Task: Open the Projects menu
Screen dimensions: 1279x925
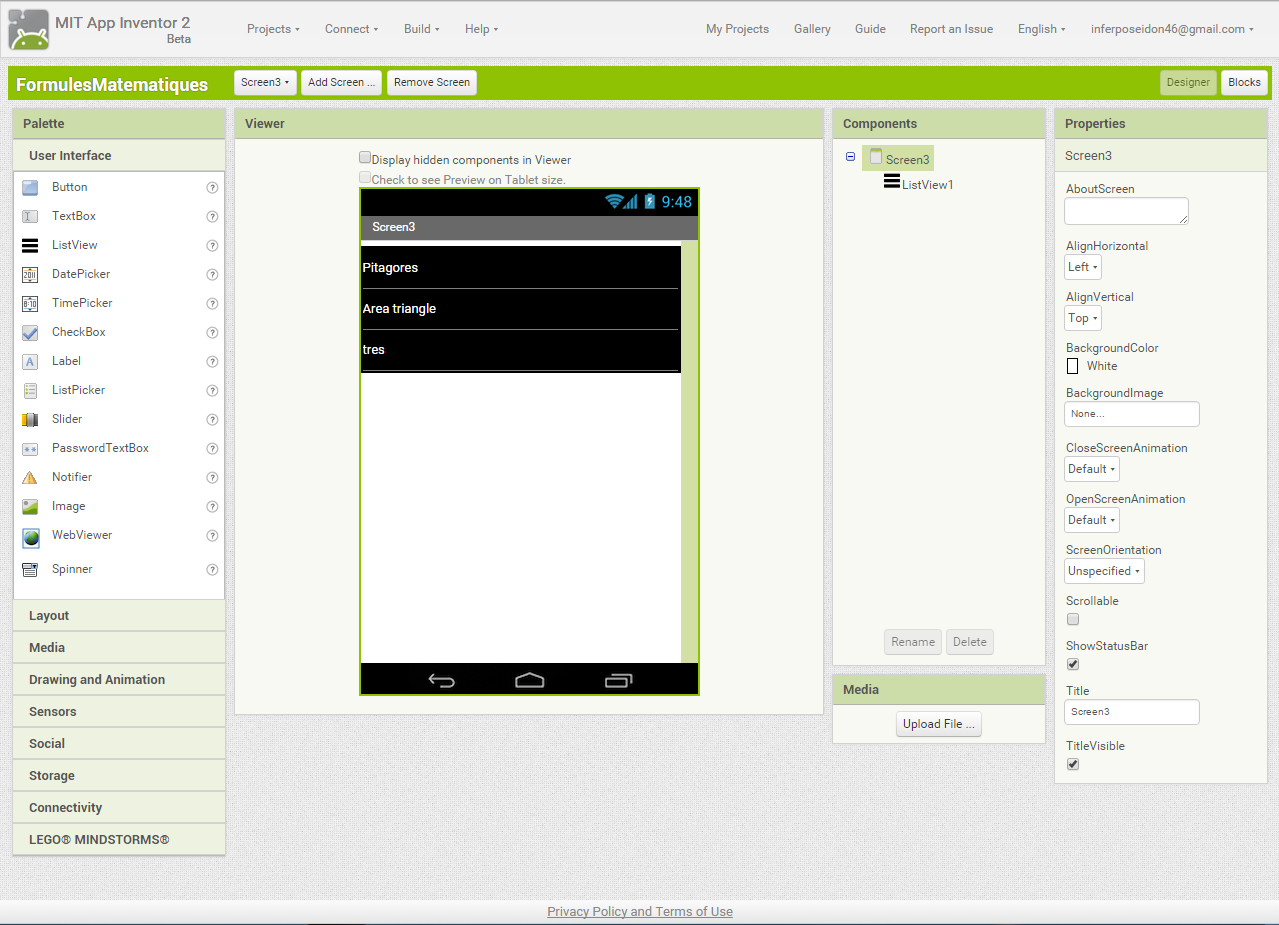Action: click(x=273, y=29)
